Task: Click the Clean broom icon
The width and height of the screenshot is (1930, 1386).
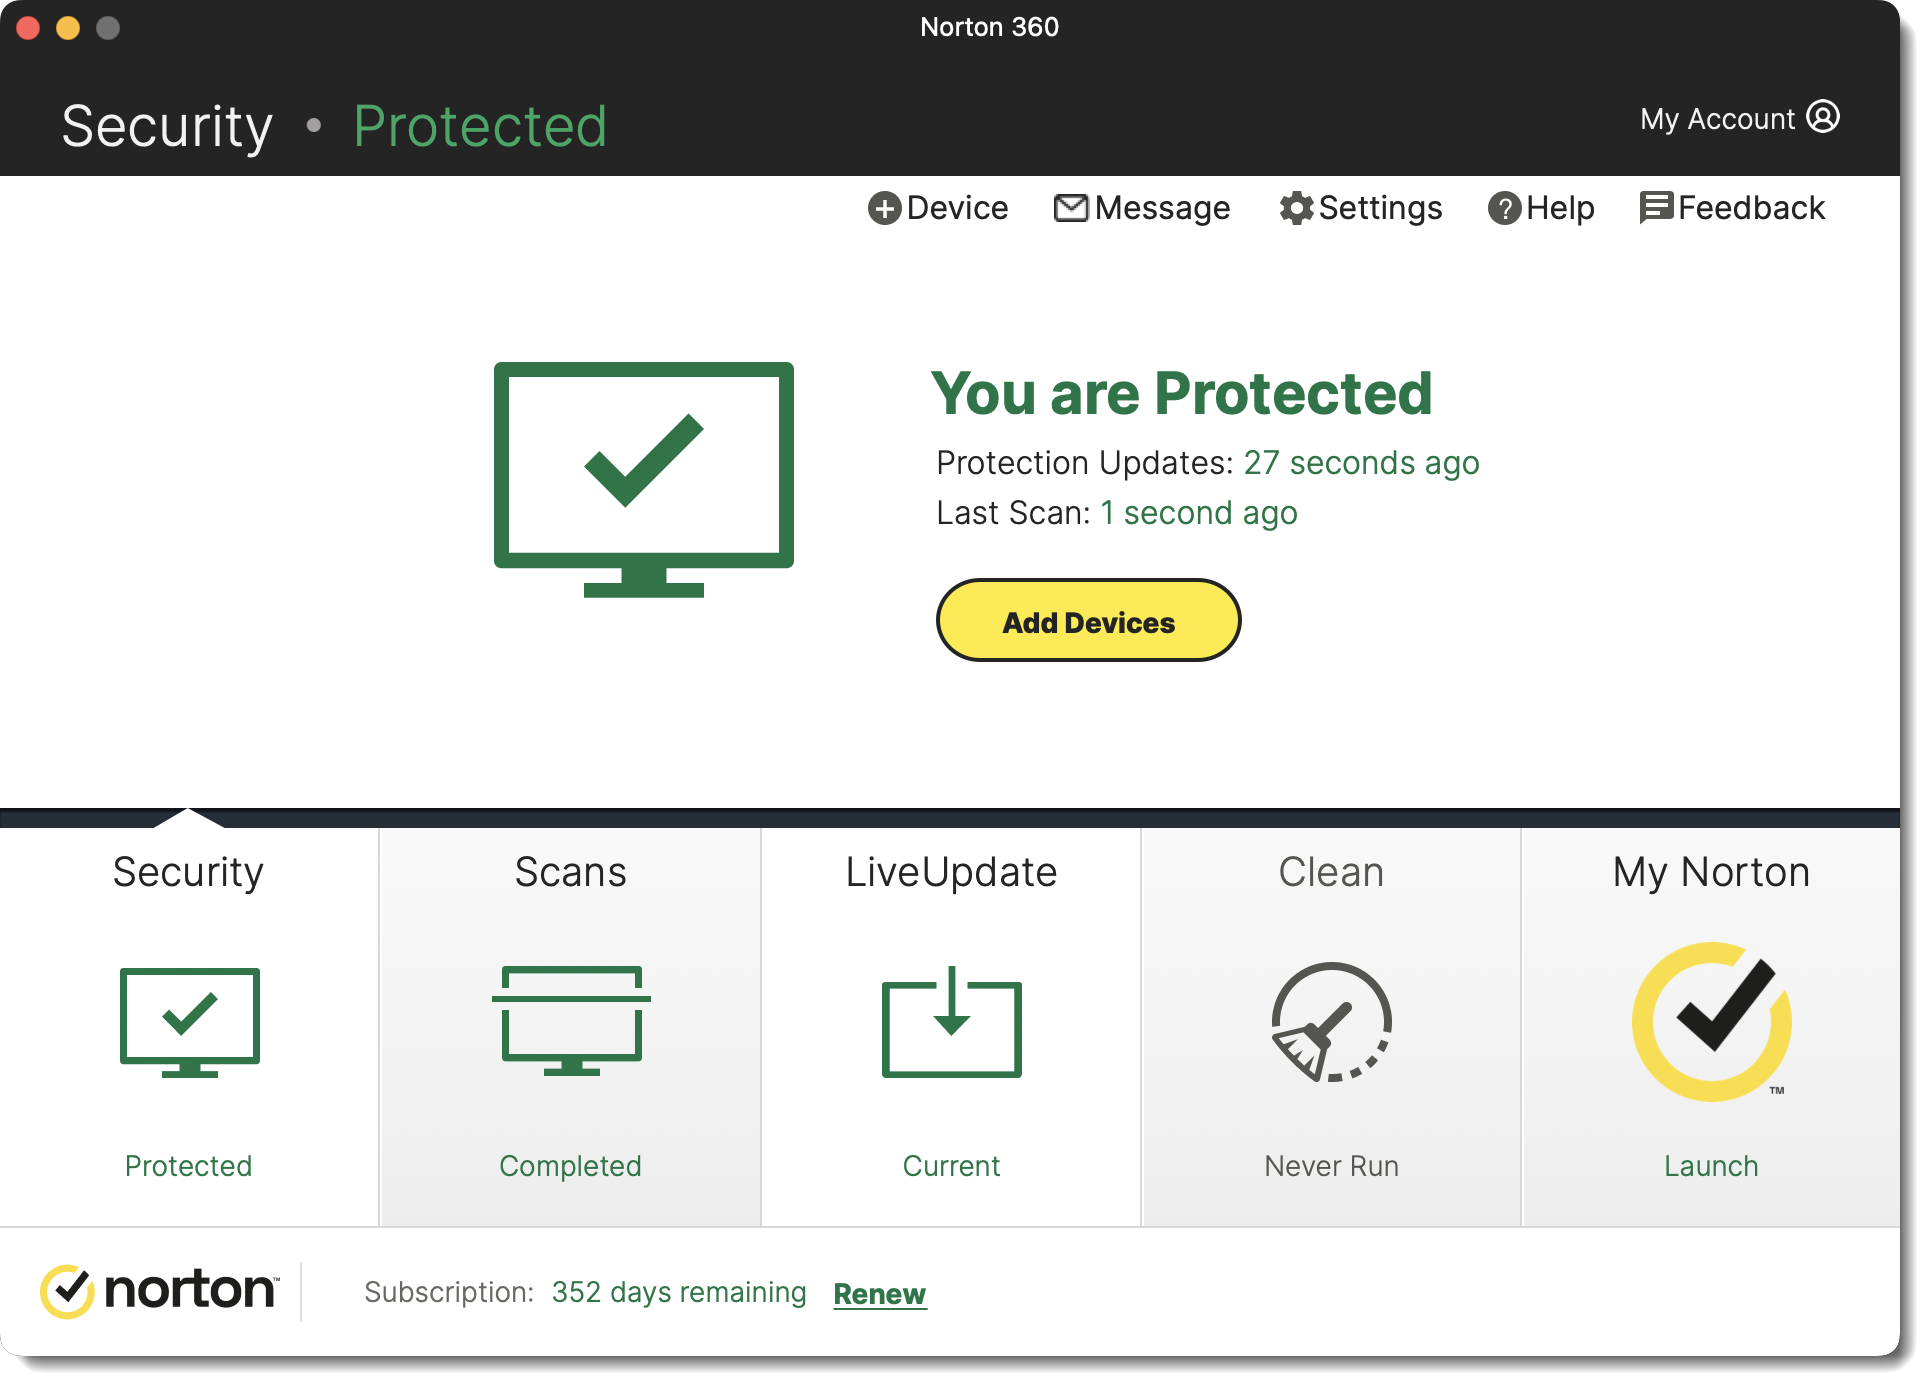Action: pos(1331,1021)
